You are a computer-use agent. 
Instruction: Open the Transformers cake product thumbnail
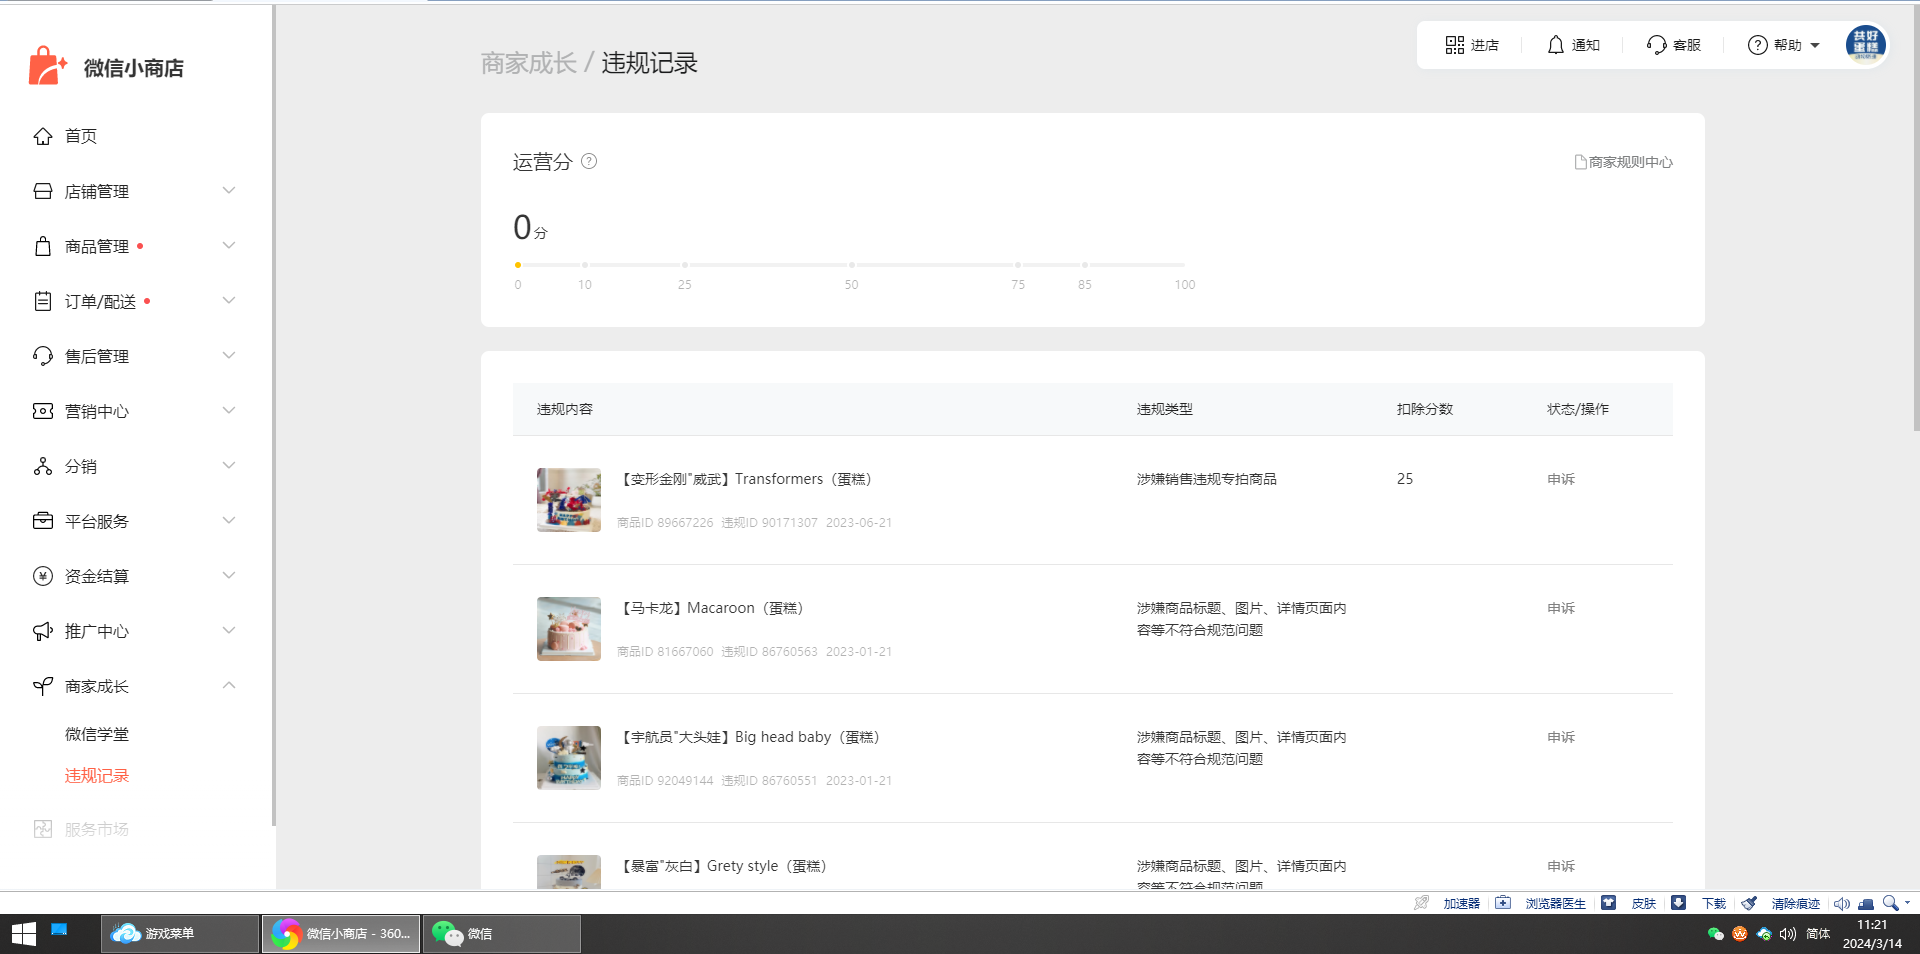569,500
